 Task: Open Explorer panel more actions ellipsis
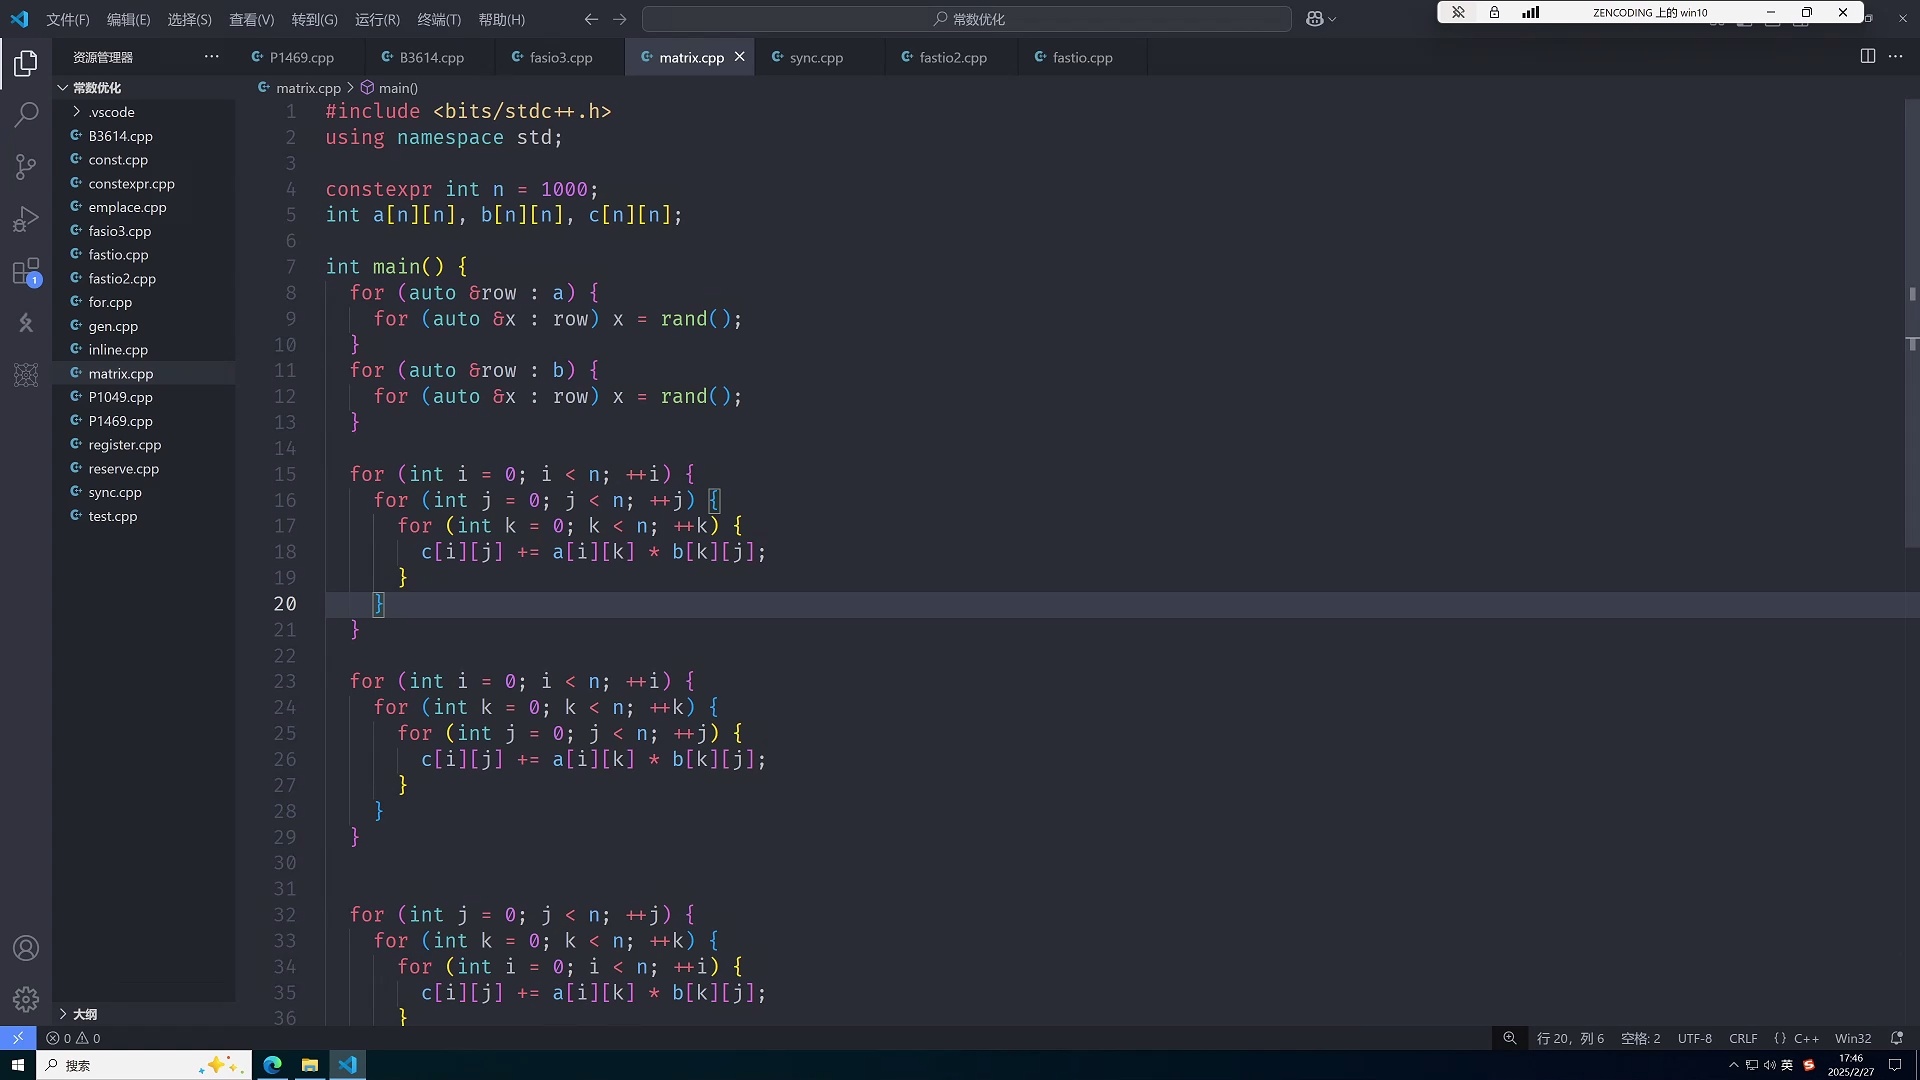click(x=211, y=57)
